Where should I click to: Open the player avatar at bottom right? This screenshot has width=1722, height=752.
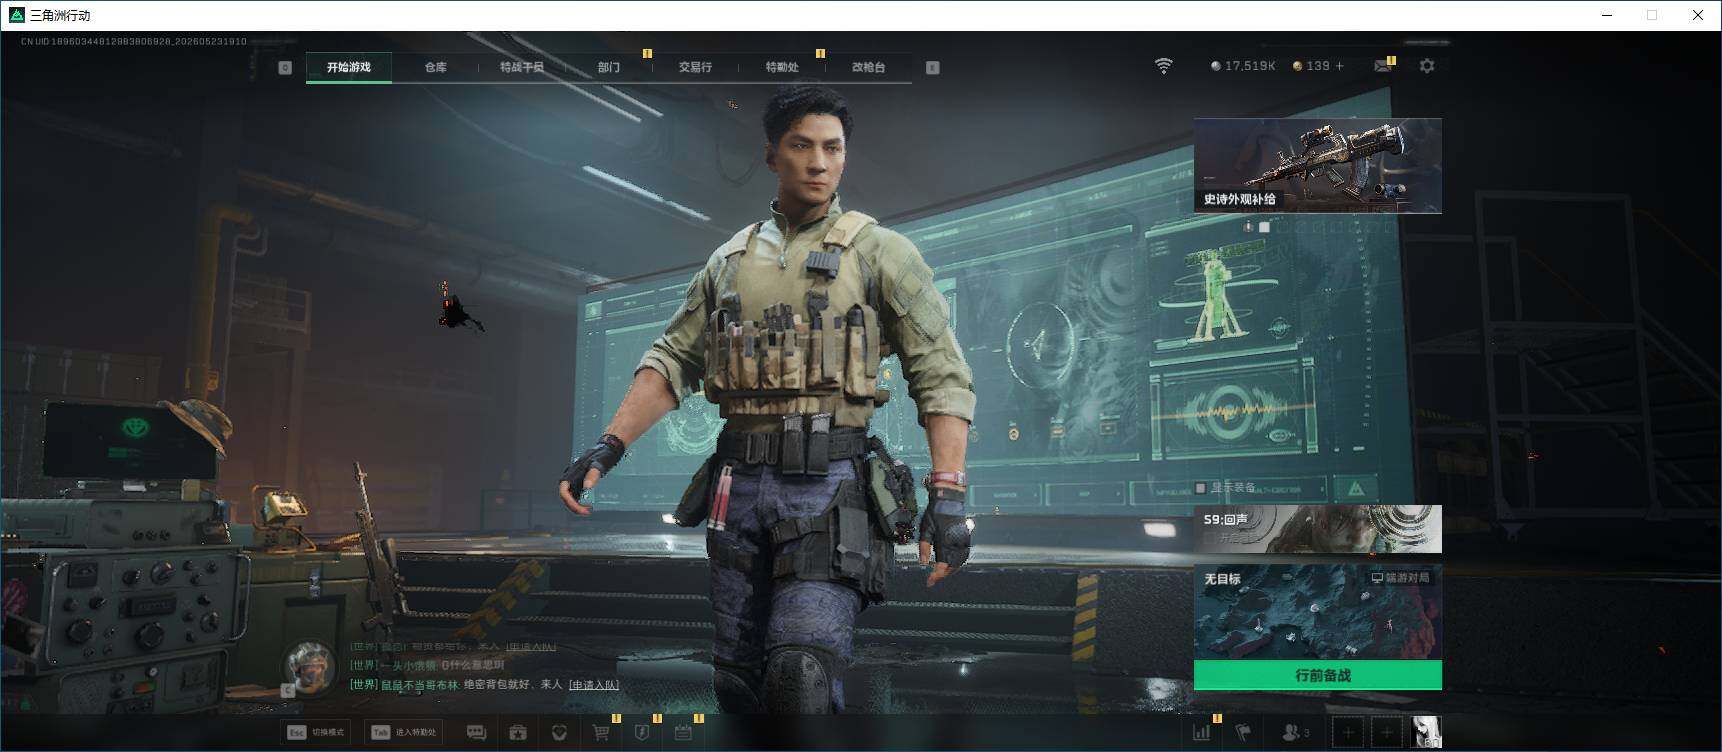click(1425, 733)
